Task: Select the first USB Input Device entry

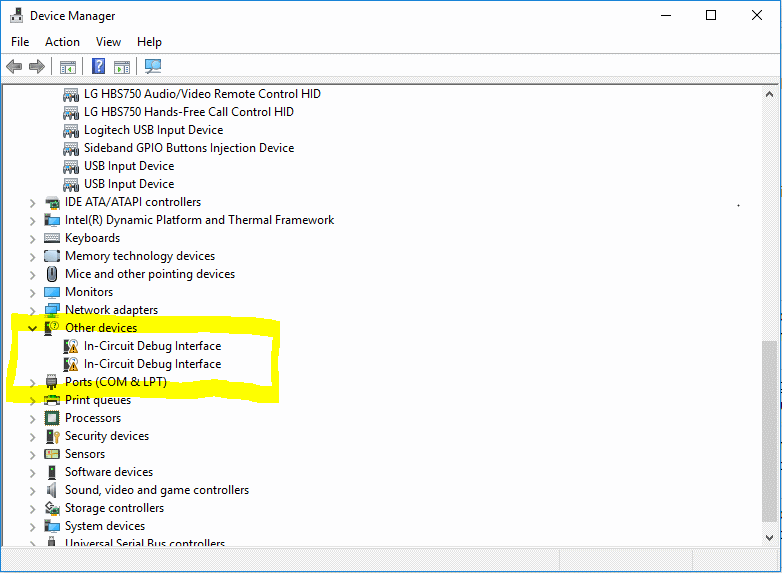Action: click(x=129, y=166)
